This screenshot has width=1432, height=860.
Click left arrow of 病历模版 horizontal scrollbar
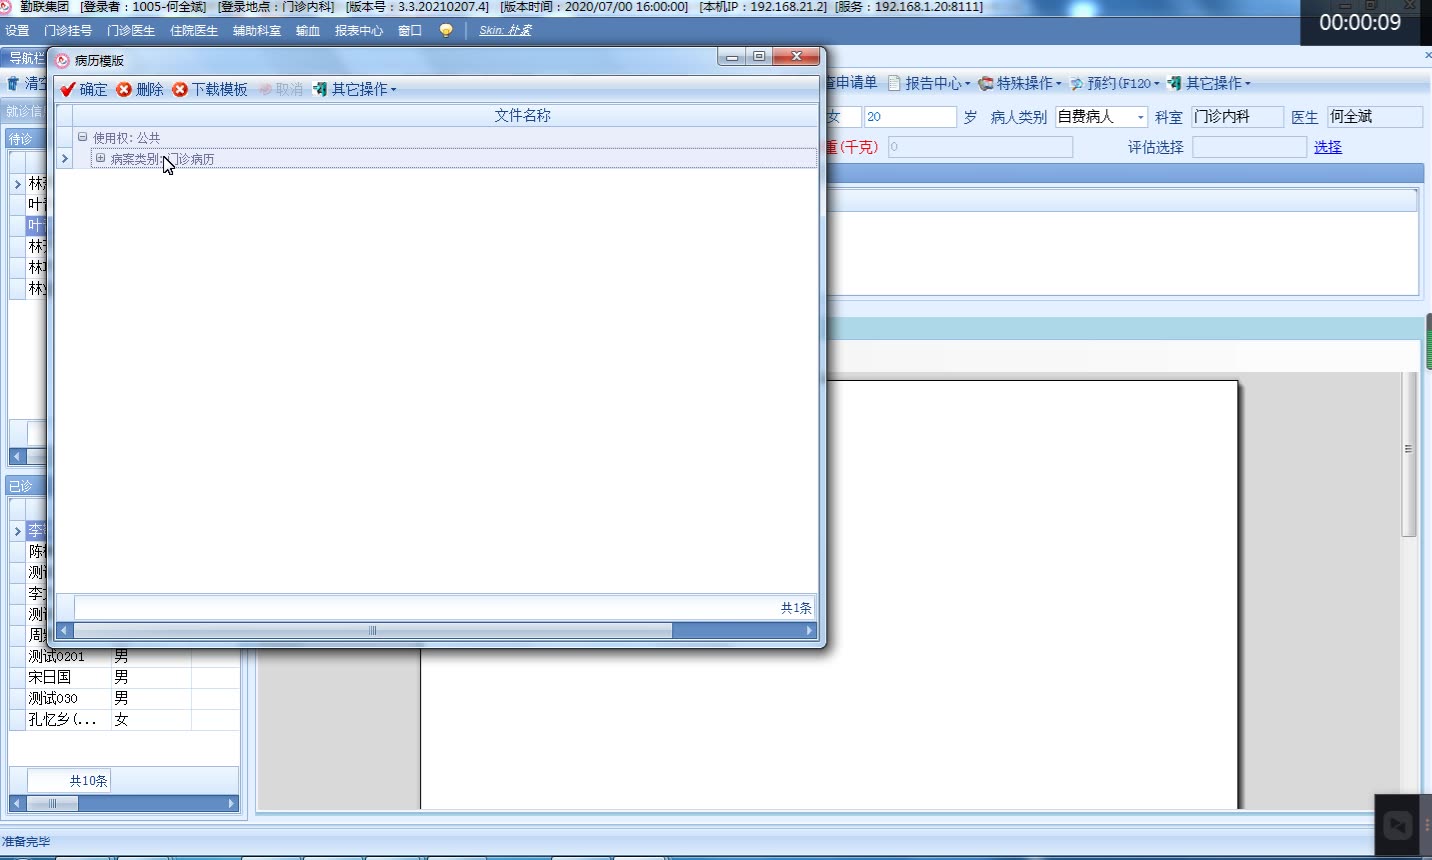[64, 631]
